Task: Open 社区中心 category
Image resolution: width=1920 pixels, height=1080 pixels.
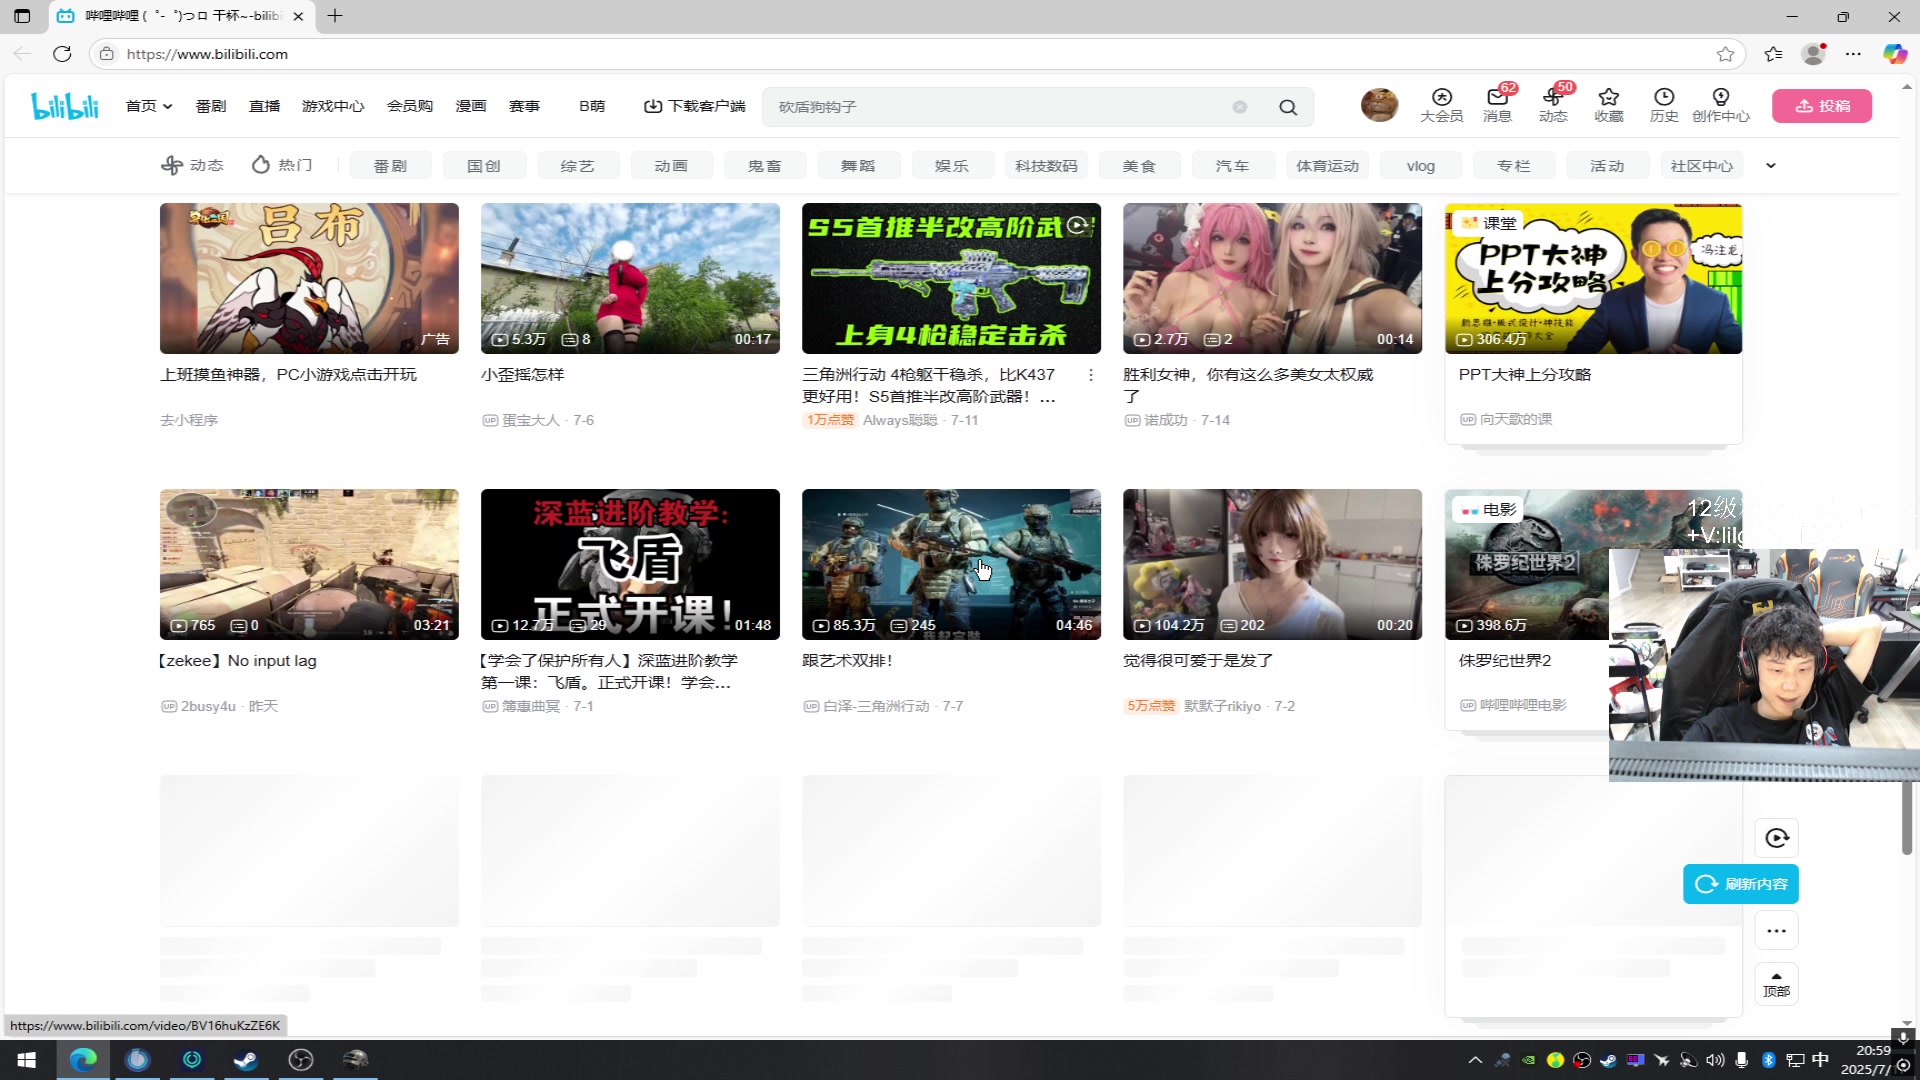Action: tap(1702, 166)
